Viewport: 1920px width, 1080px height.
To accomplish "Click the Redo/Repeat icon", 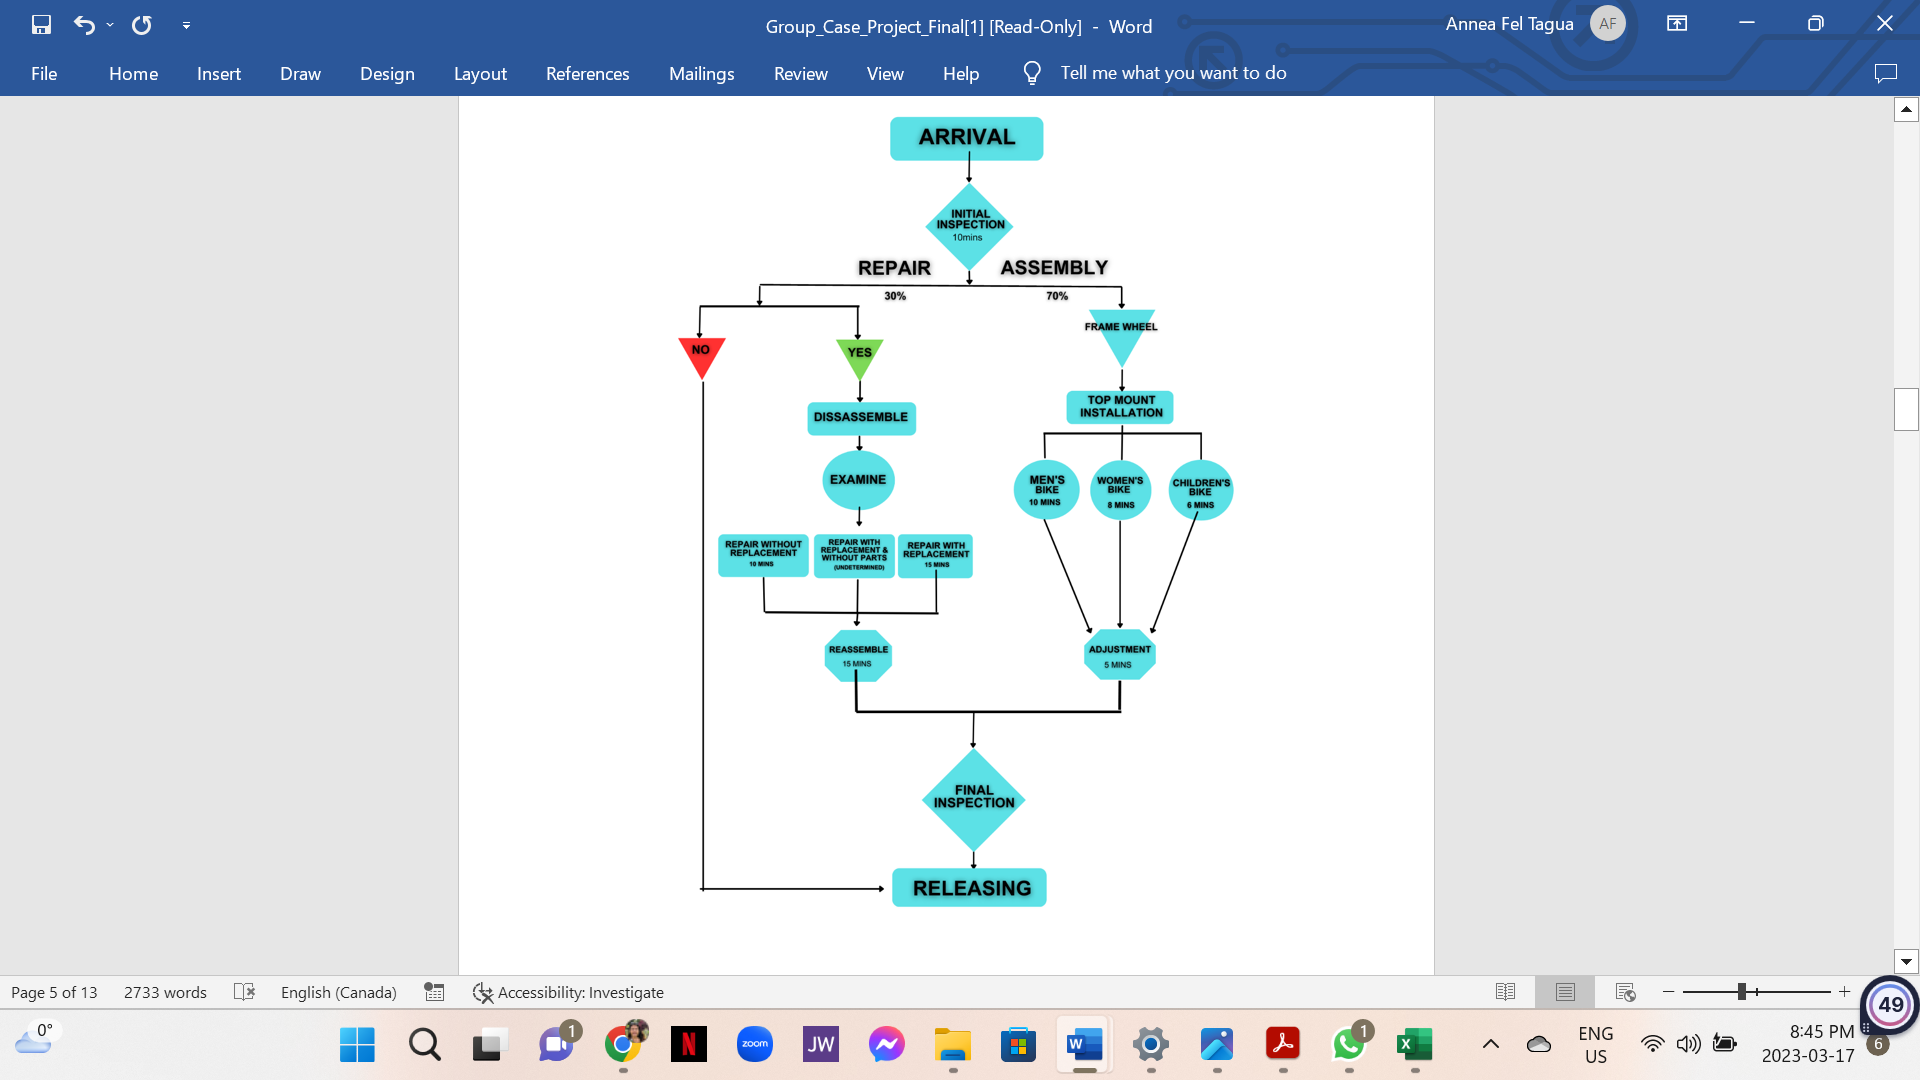I will [x=142, y=25].
